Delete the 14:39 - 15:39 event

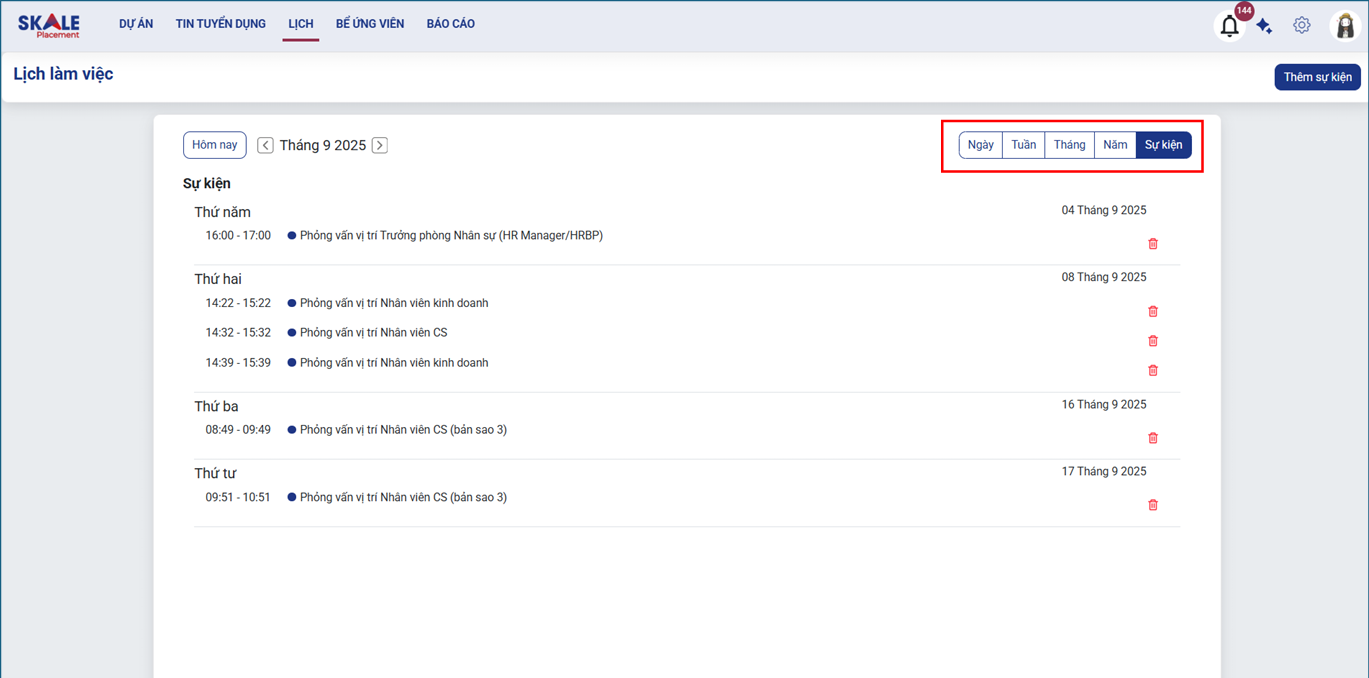tap(1153, 371)
